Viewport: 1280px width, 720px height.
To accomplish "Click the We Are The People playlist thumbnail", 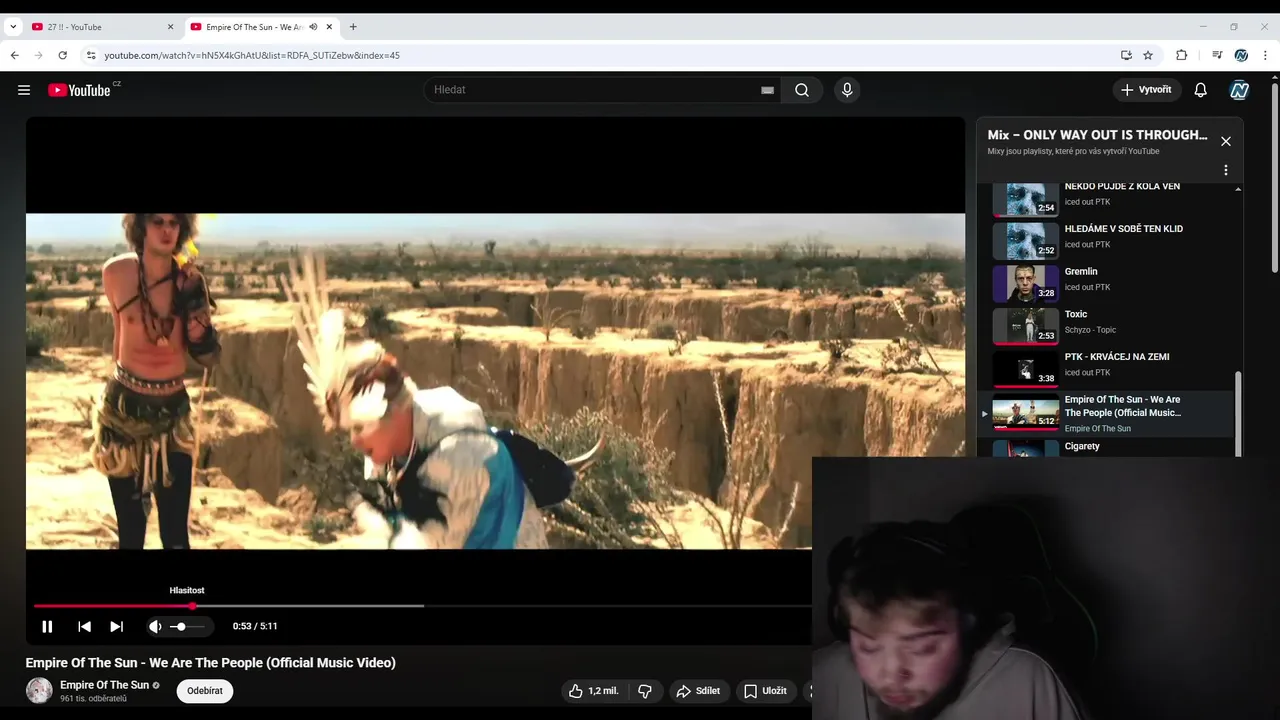I will coord(1025,412).
